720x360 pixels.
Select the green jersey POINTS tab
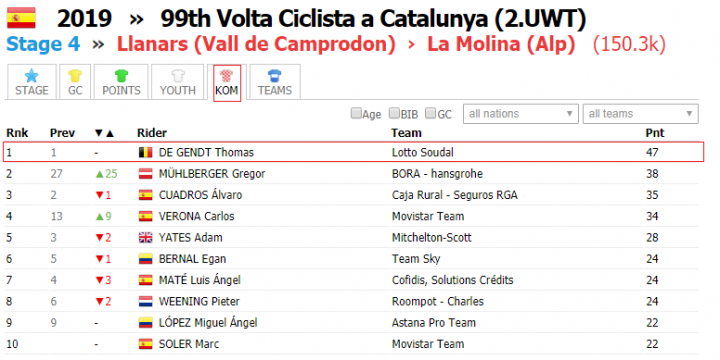(121, 82)
